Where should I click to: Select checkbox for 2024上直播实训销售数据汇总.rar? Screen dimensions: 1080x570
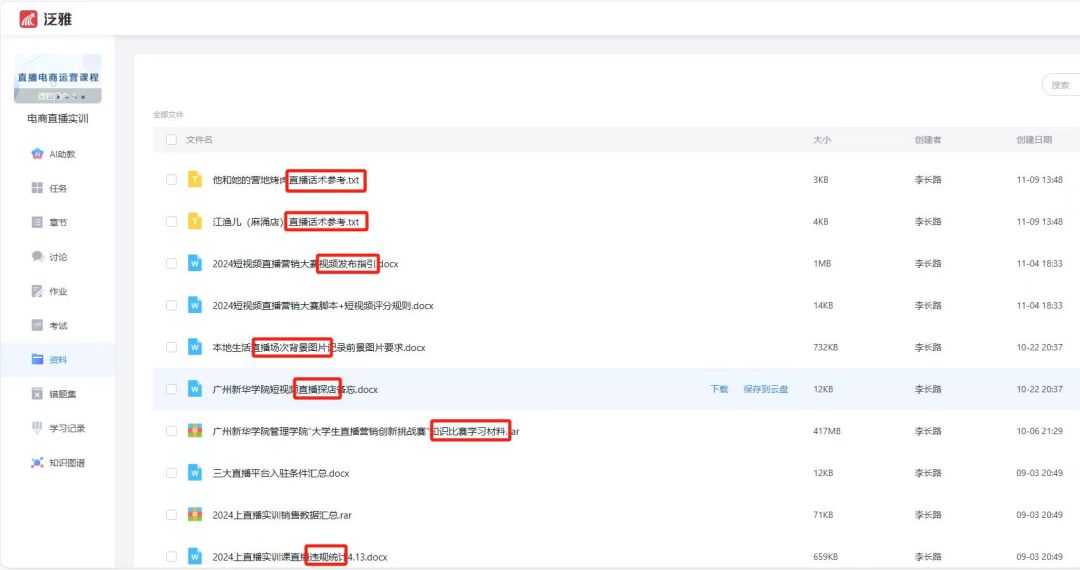(x=171, y=515)
